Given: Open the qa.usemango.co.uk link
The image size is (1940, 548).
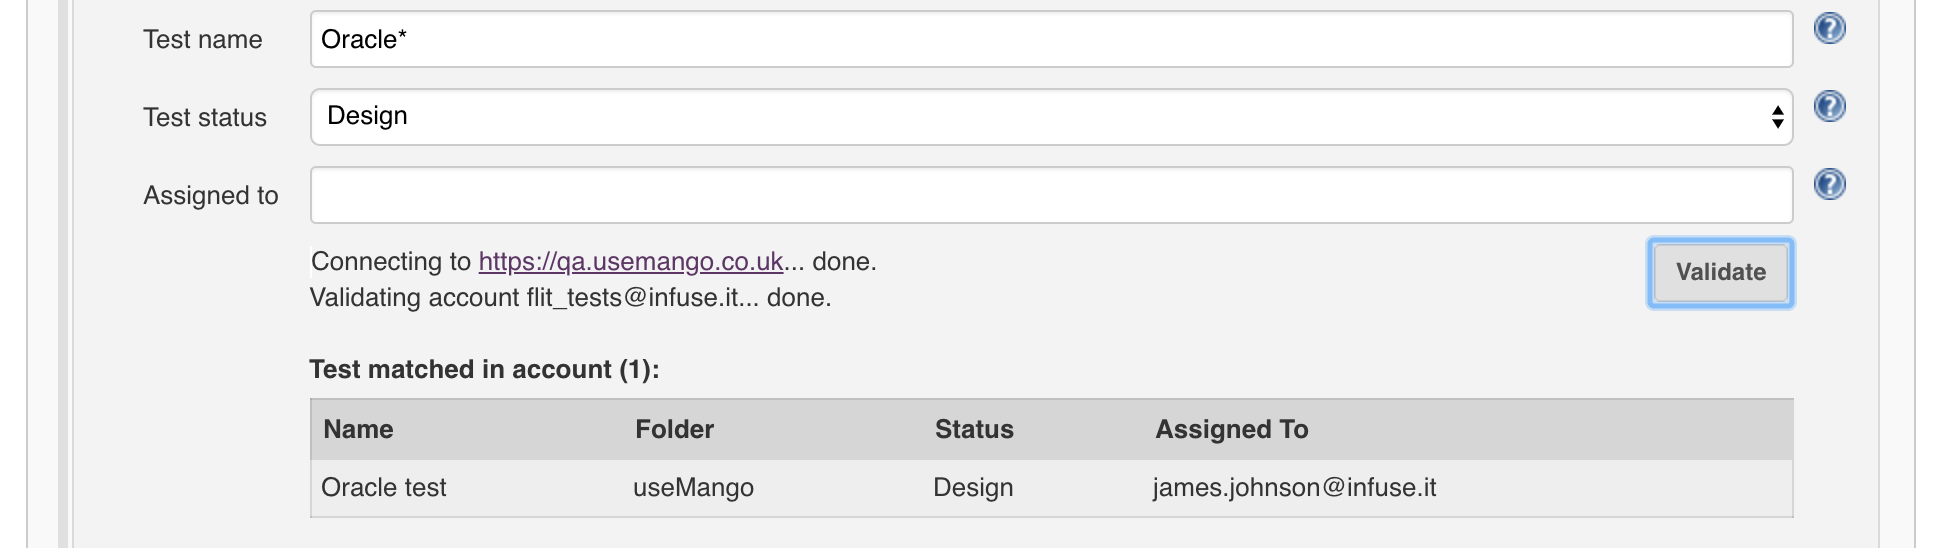Looking at the screenshot, I should tap(630, 261).
